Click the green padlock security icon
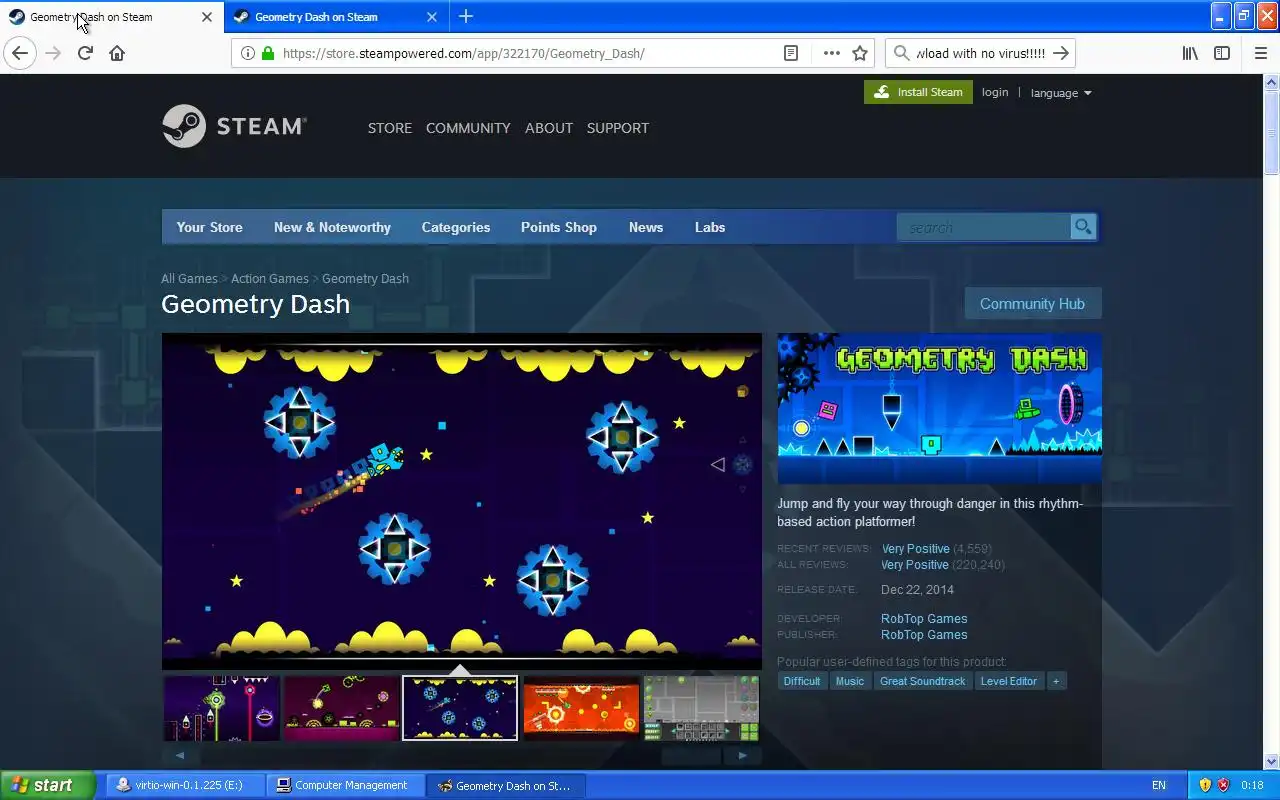This screenshot has height=800, width=1280. pyautogui.click(x=267, y=53)
